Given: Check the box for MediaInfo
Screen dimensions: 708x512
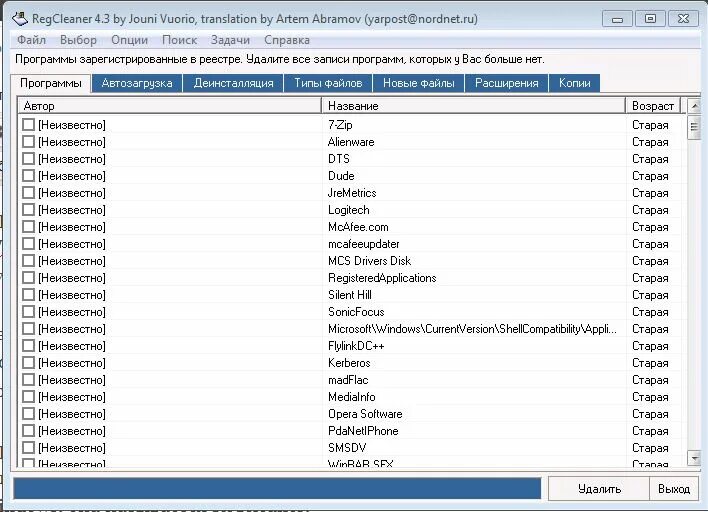Looking at the screenshot, I should pyautogui.click(x=28, y=397).
